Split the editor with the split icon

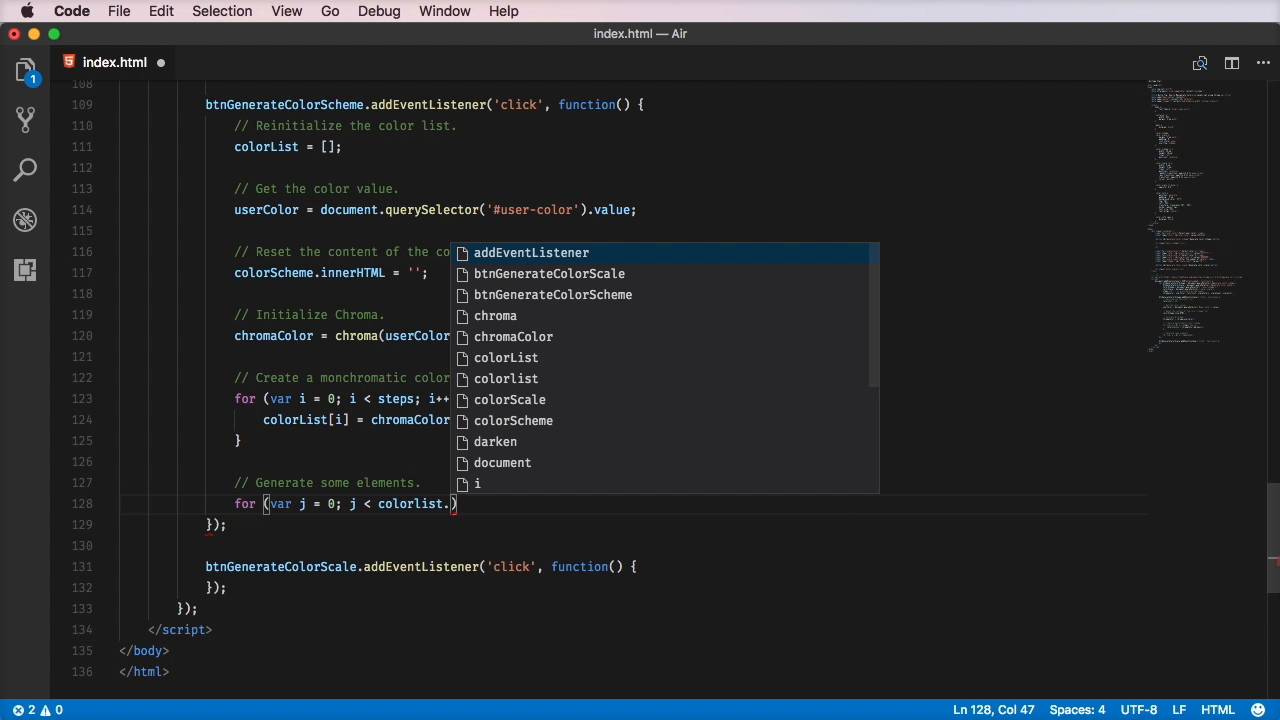coord(1232,63)
